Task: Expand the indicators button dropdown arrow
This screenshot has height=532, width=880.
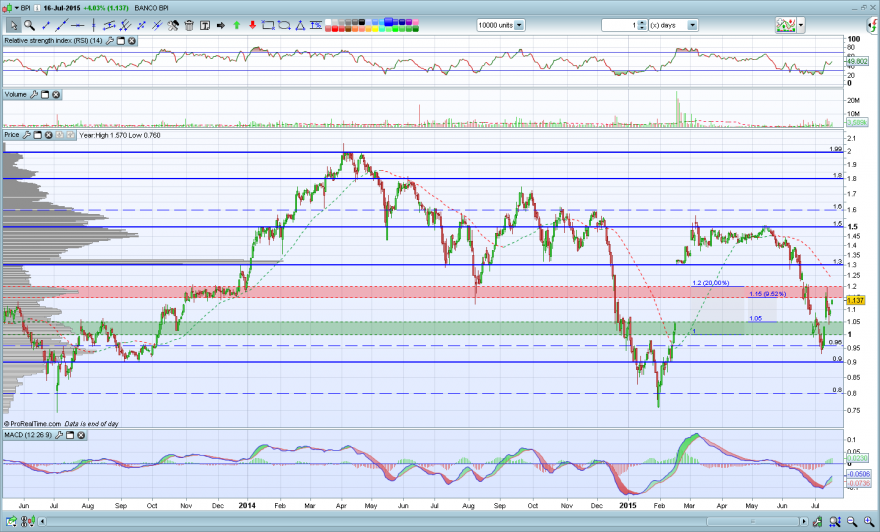Action: pos(801,25)
